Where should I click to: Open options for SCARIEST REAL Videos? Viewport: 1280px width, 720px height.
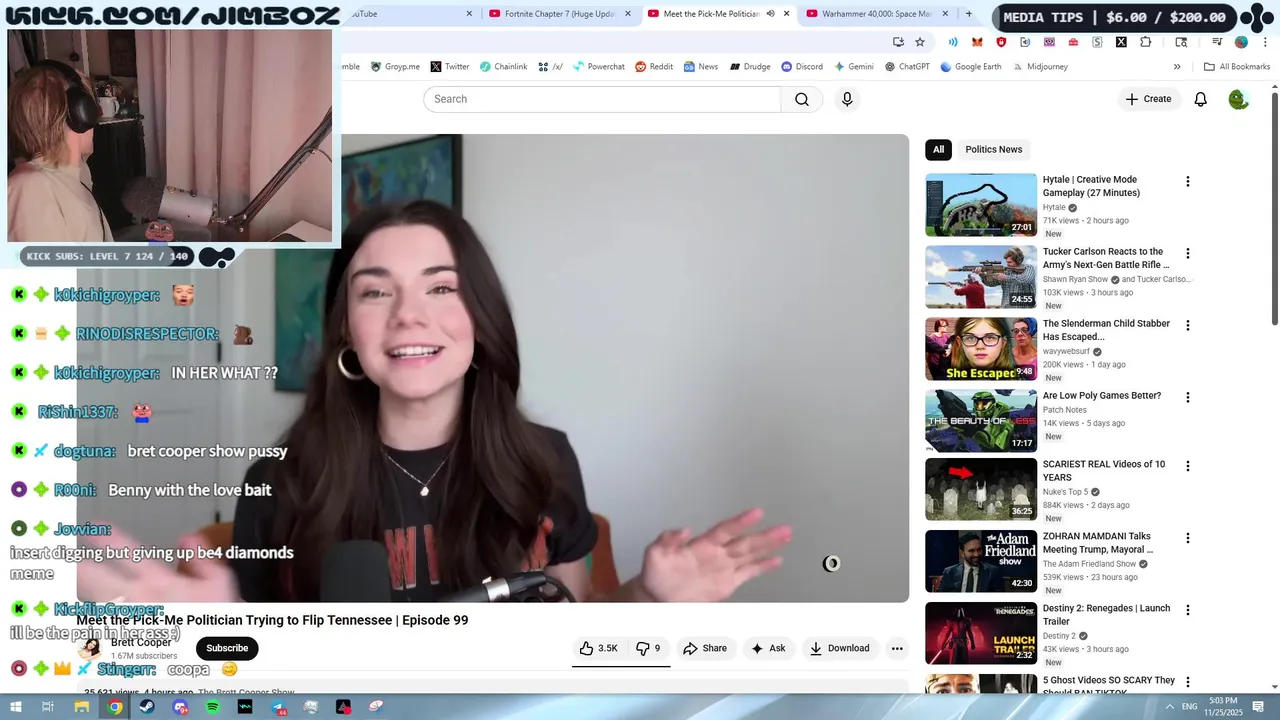click(x=1188, y=466)
